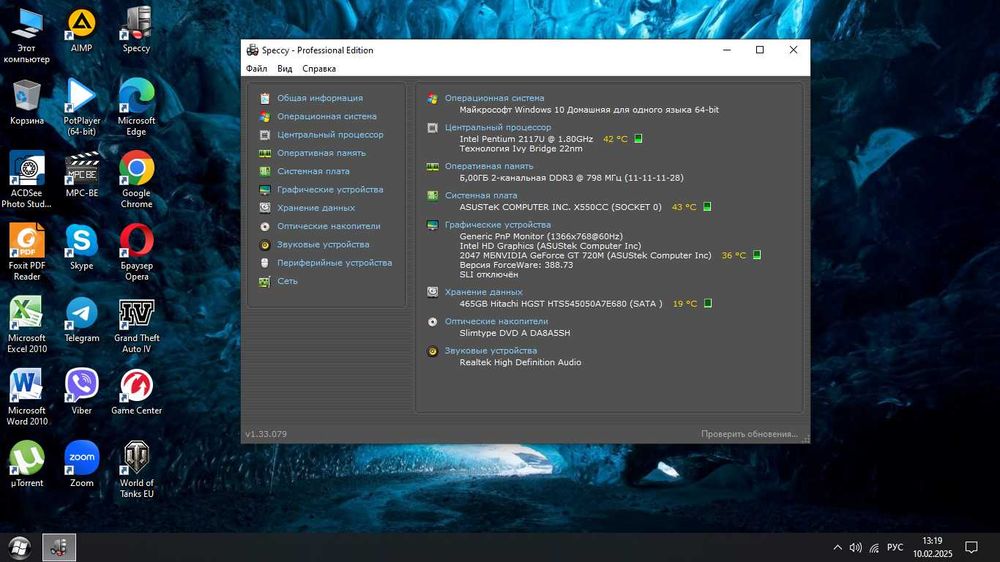Click the Системная плата heading in summary
Image resolution: width=1000 pixels, height=562 pixels.
coord(481,195)
